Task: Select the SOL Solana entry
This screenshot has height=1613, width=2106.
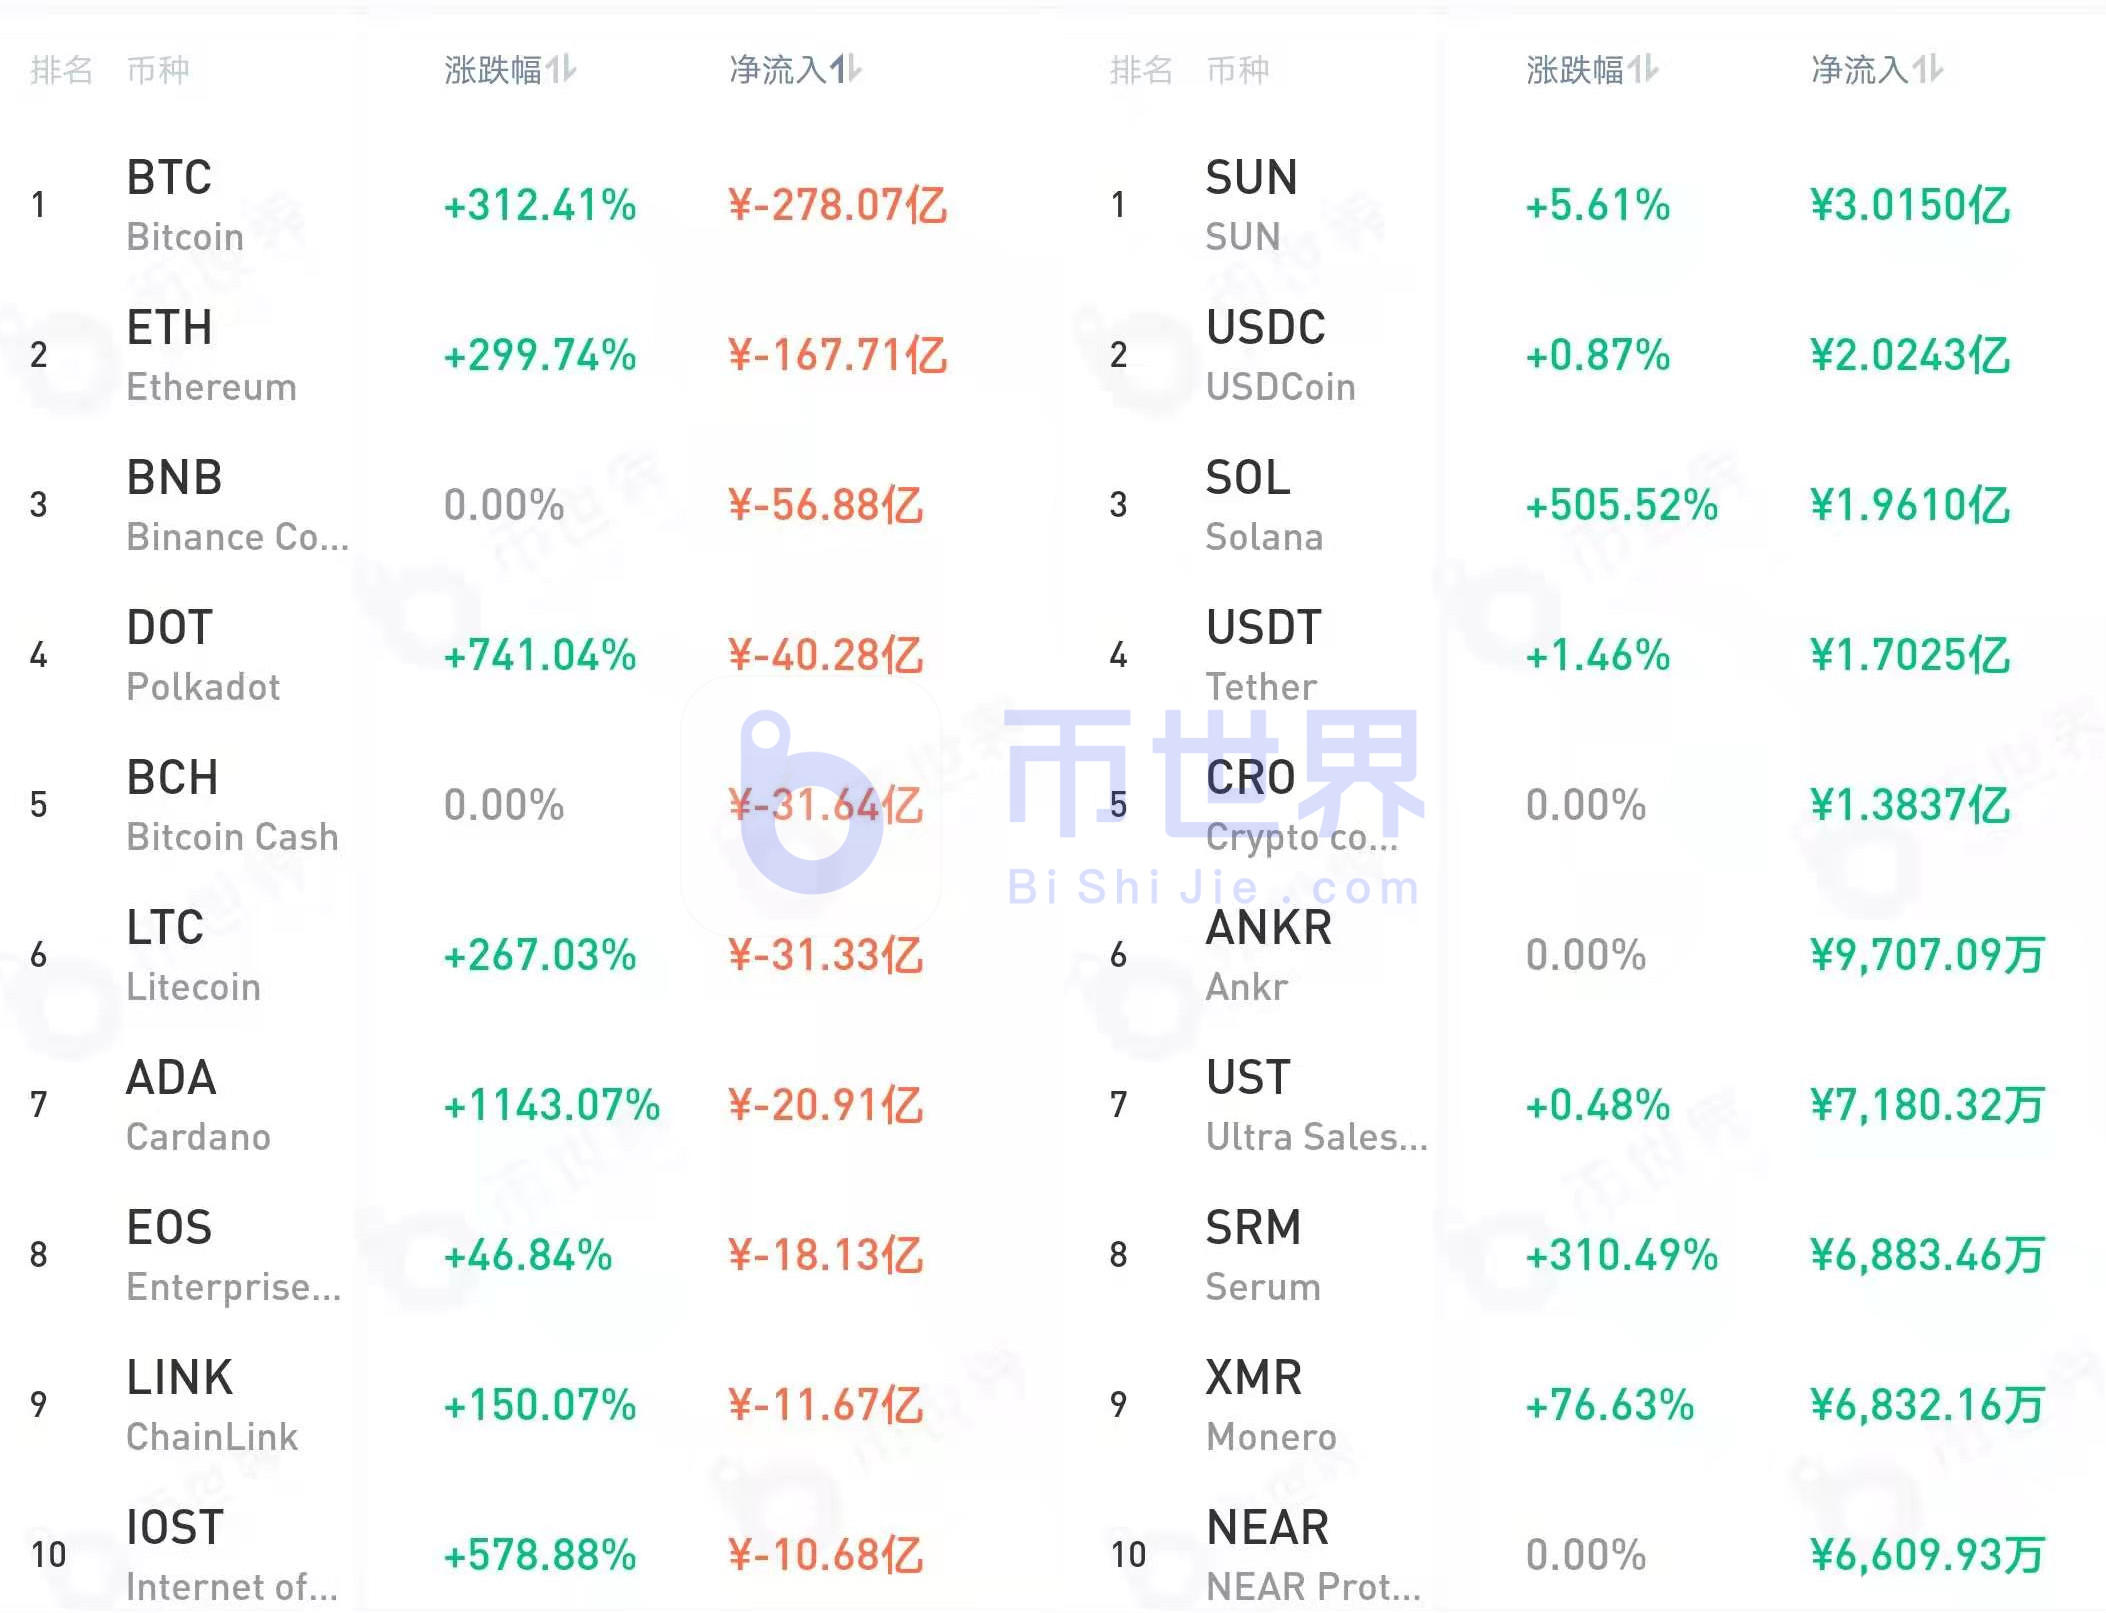Action: [1249, 505]
